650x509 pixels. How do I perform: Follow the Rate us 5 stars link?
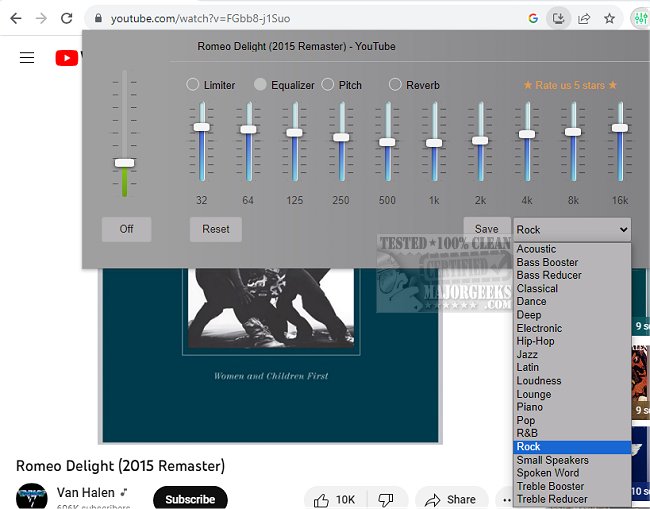point(570,85)
